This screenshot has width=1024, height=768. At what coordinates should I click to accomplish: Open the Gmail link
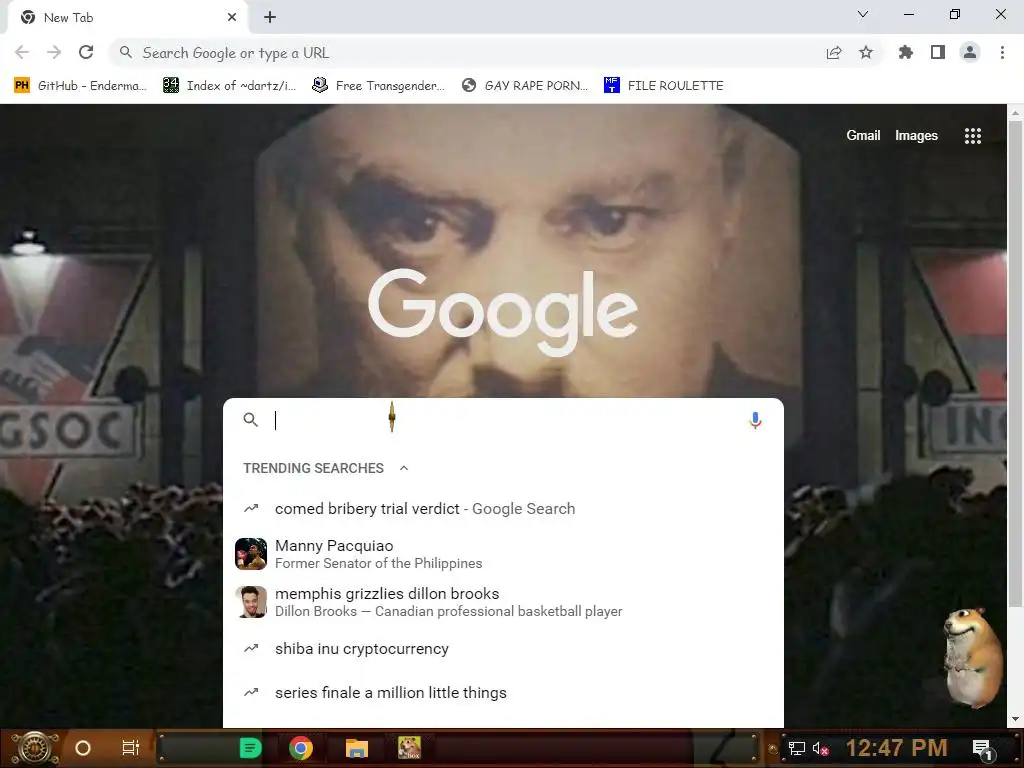(x=863, y=135)
